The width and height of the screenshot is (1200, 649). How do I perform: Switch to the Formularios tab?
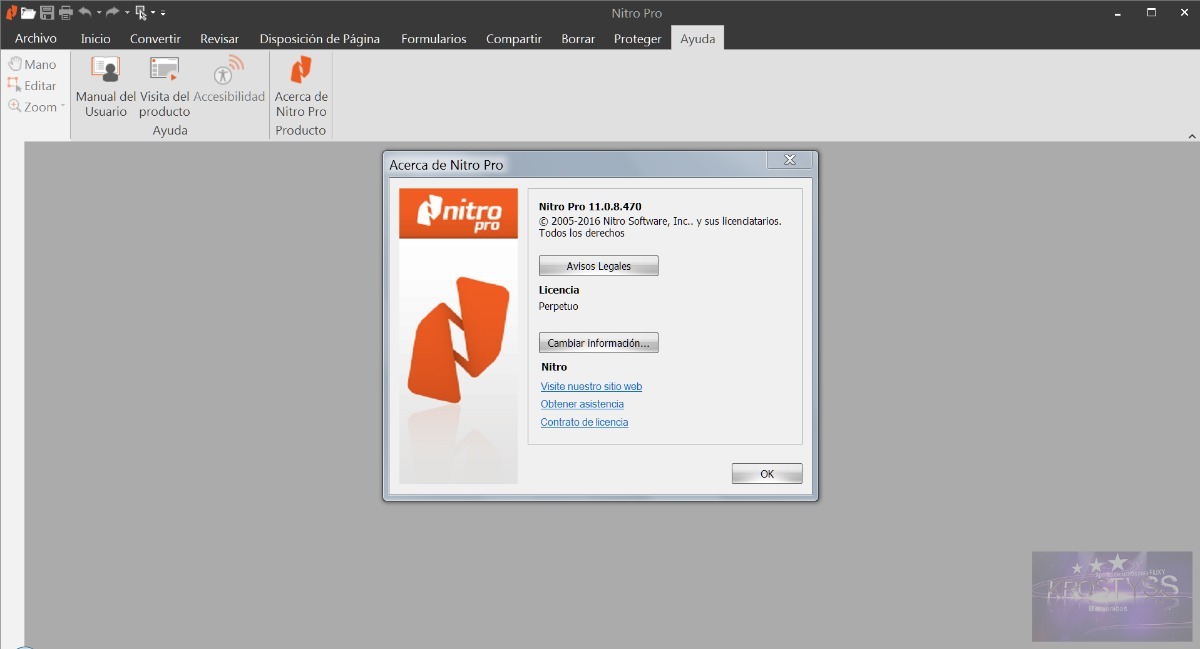(x=434, y=39)
